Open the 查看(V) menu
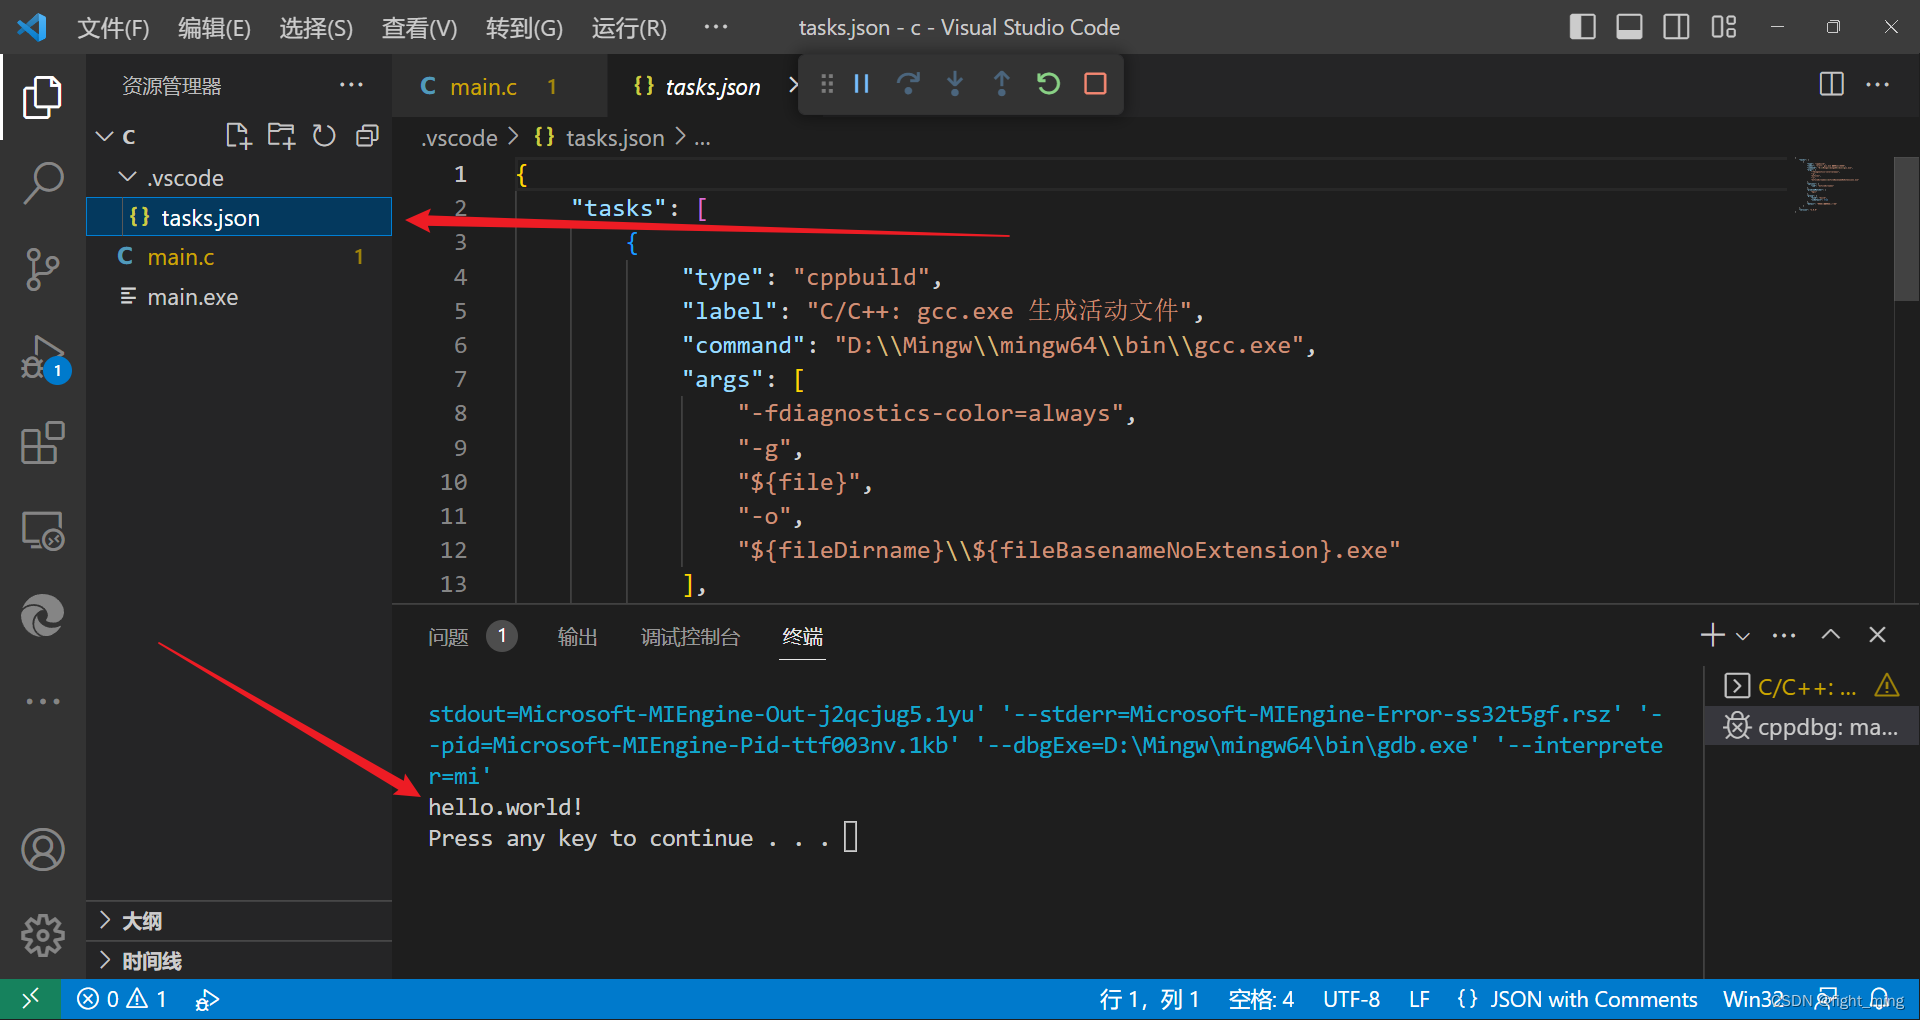This screenshot has height=1020, width=1920. tap(419, 28)
